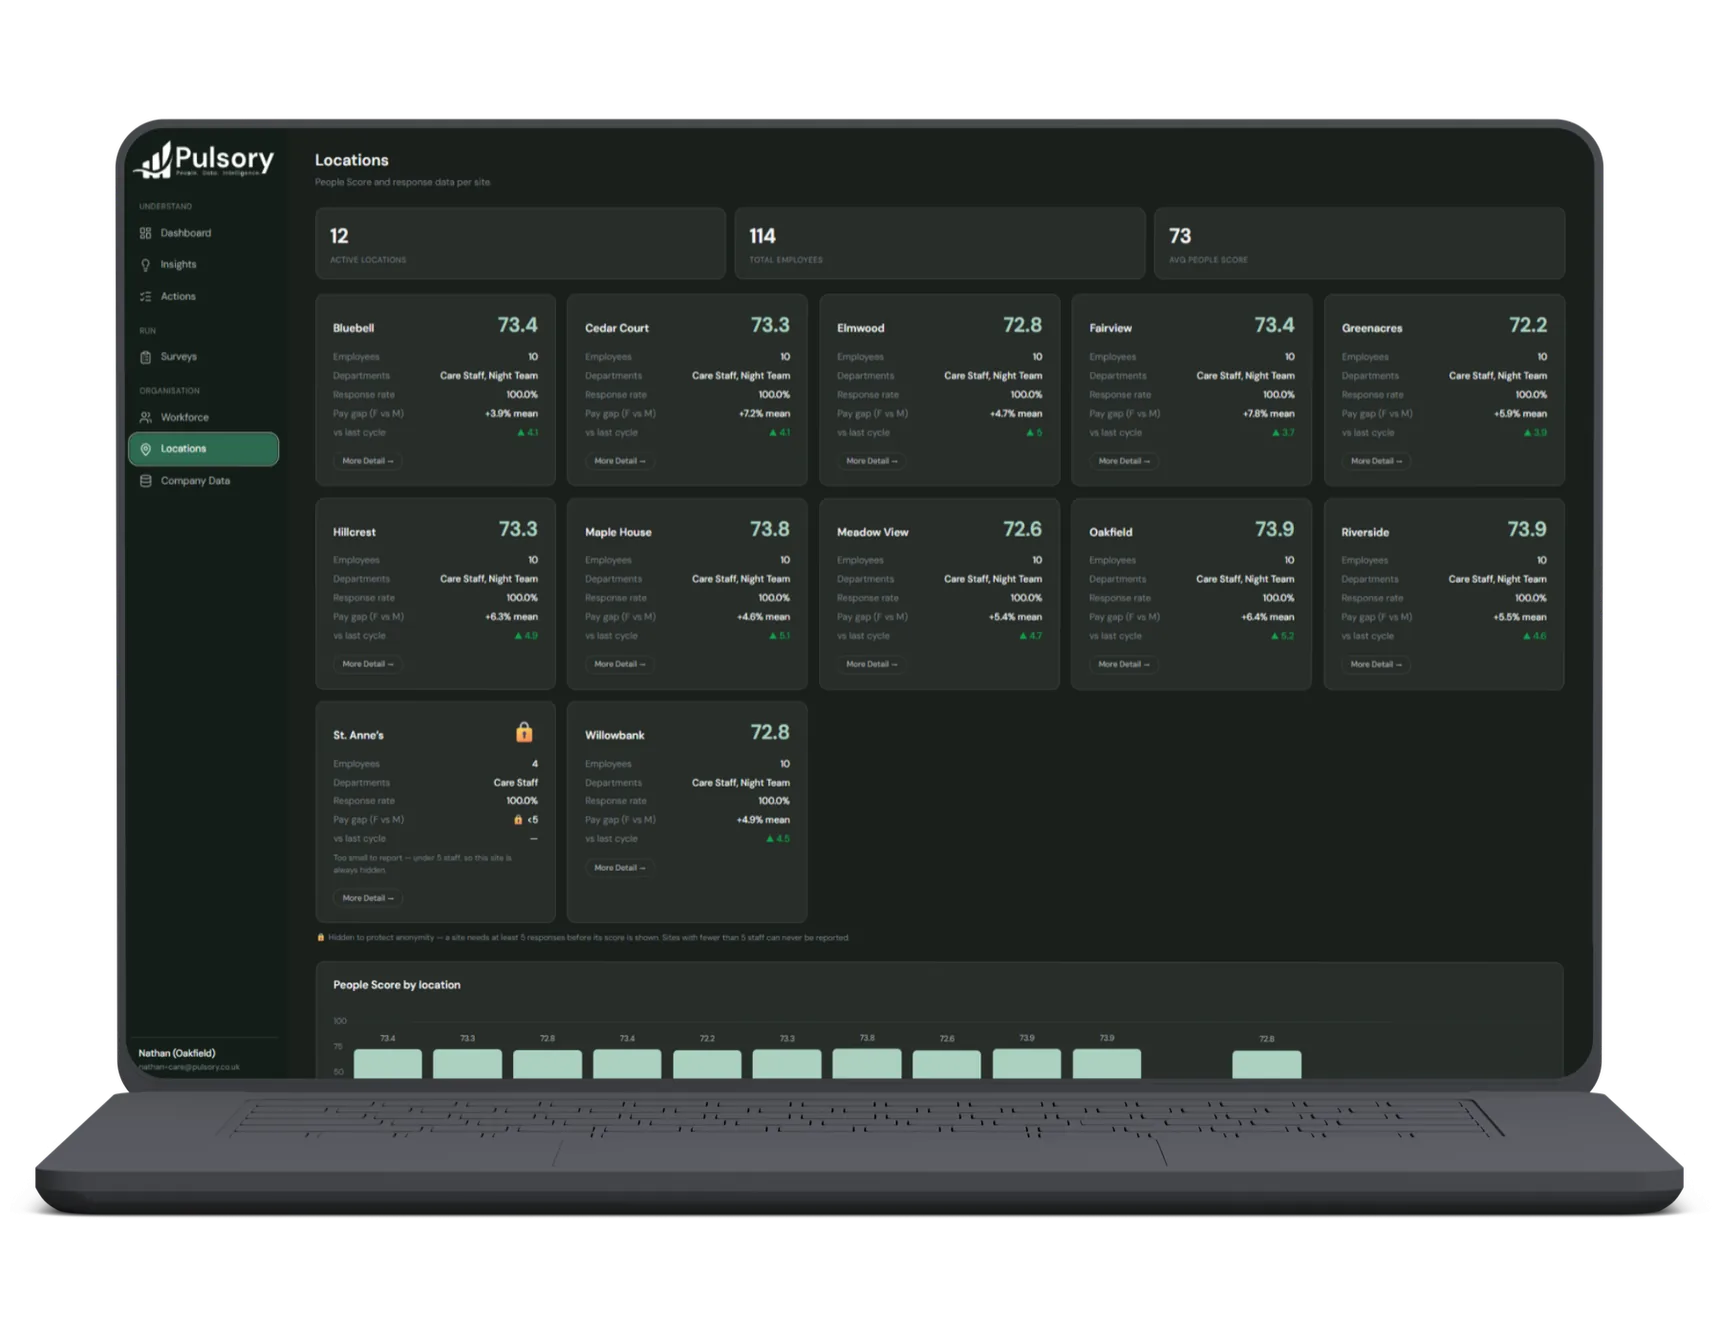Open More Detail for Meadow View

[872, 664]
